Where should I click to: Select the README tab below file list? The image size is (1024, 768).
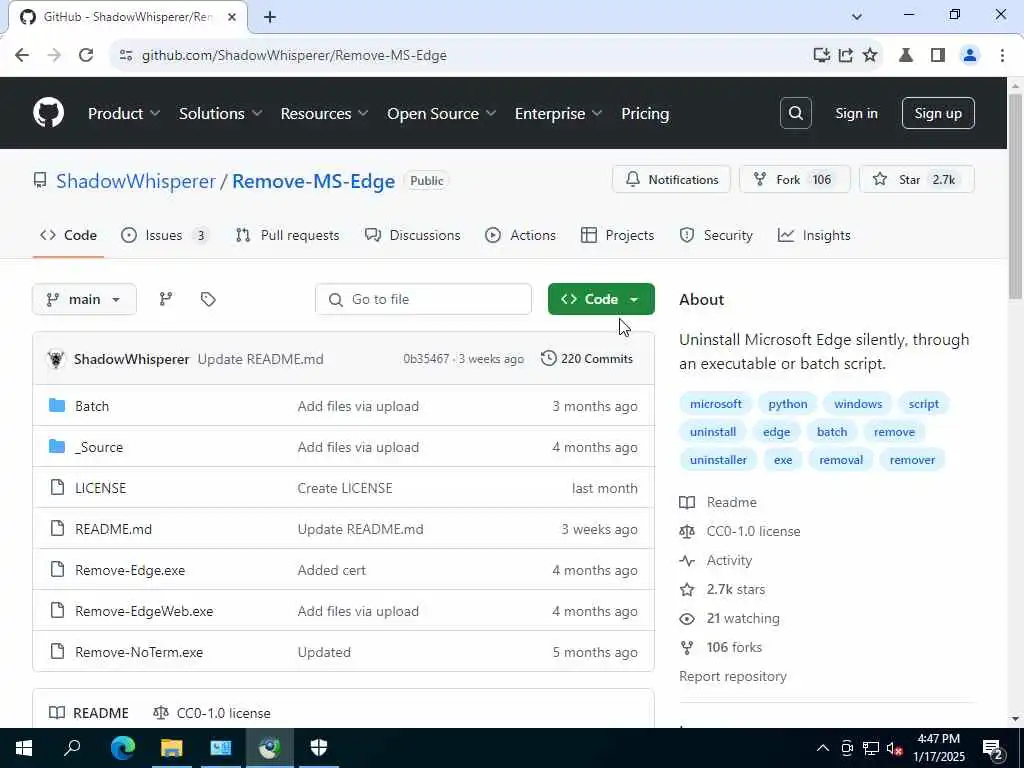click(89, 712)
